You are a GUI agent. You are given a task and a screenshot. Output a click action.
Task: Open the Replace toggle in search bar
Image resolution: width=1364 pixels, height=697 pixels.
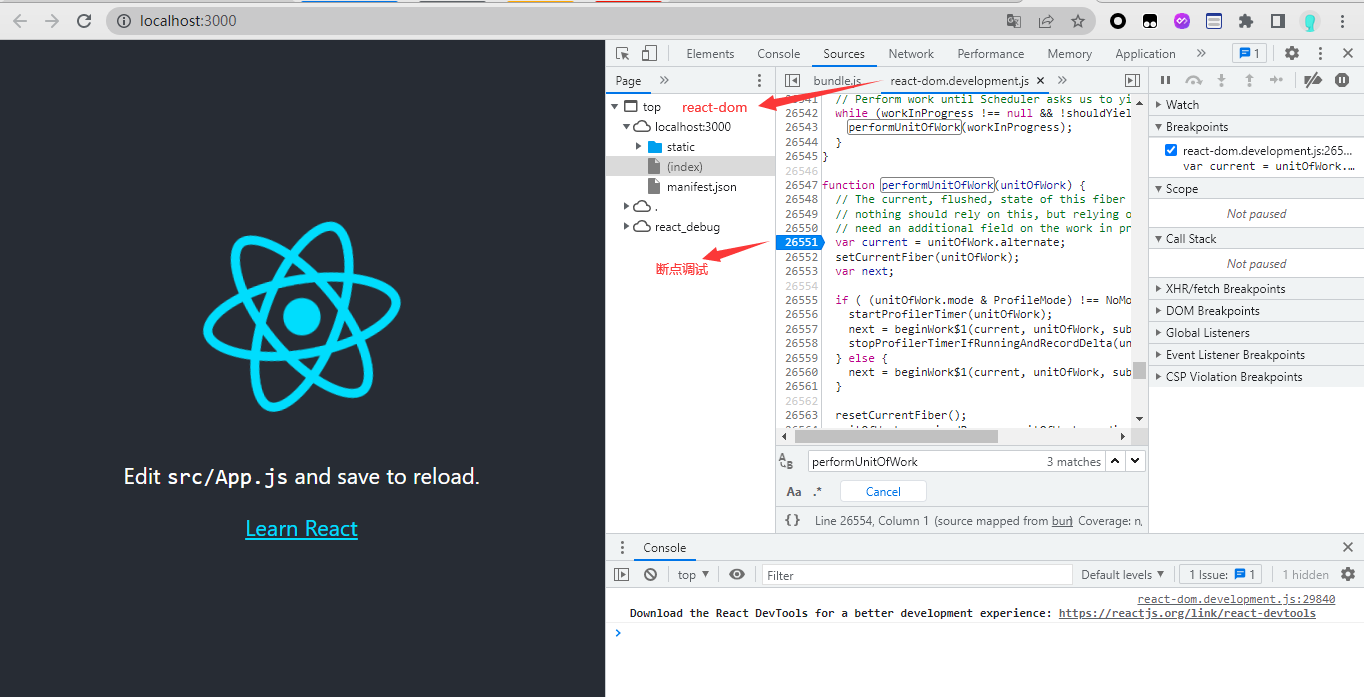[786, 461]
